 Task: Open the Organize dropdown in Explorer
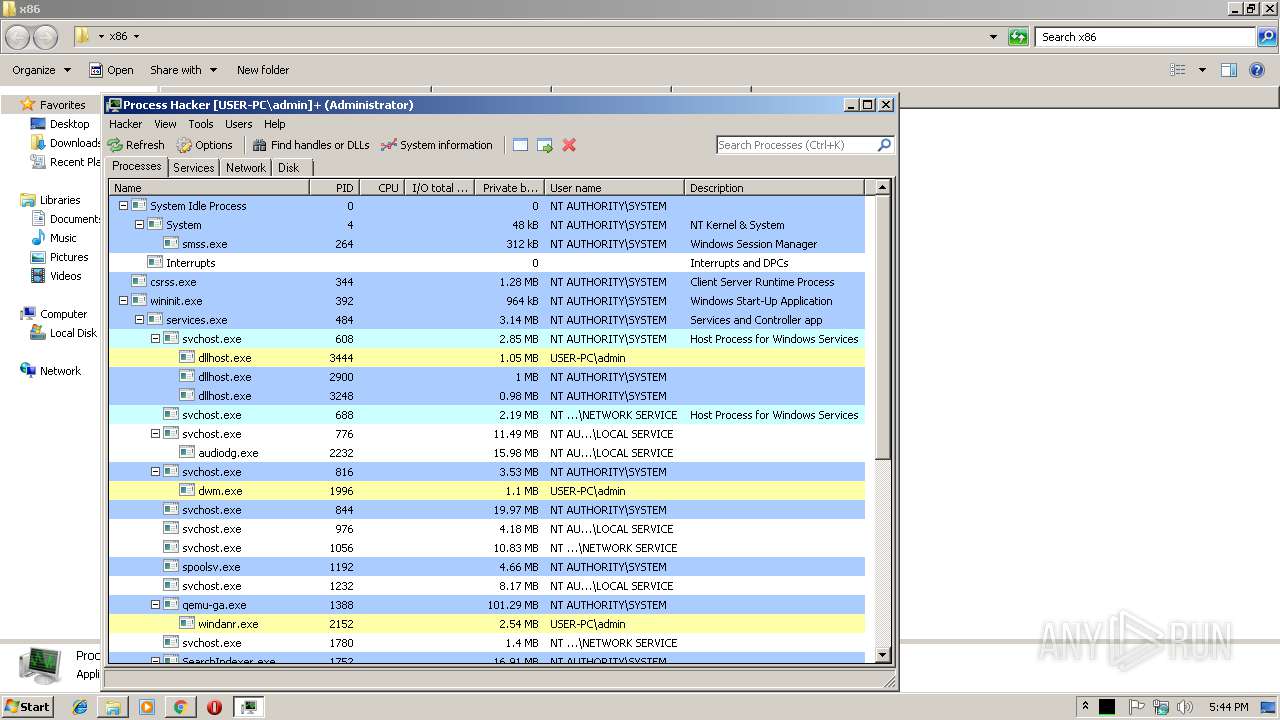[x=41, y=70]
